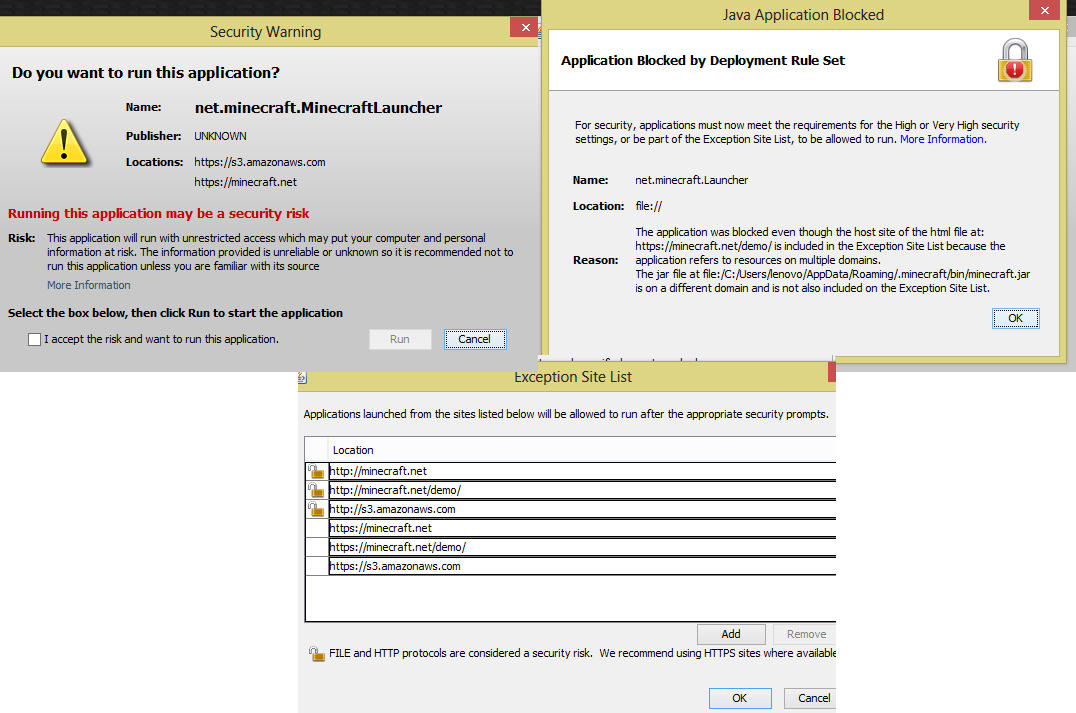Open More Information link in Java Application Blocked
This screenshot has height=713, width=1076.
coord(943,139)
